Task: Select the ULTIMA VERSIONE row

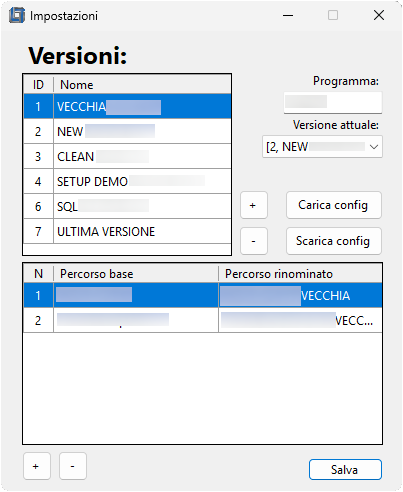Action: [x=127, y=231]
